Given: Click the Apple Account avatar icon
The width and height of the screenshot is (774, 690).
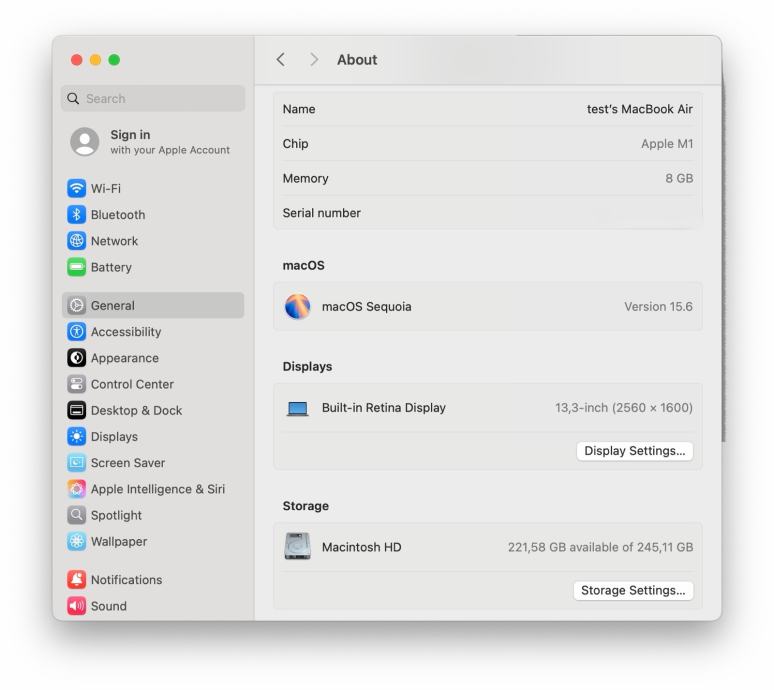Looking at the screenshot, I should [85, 142].
